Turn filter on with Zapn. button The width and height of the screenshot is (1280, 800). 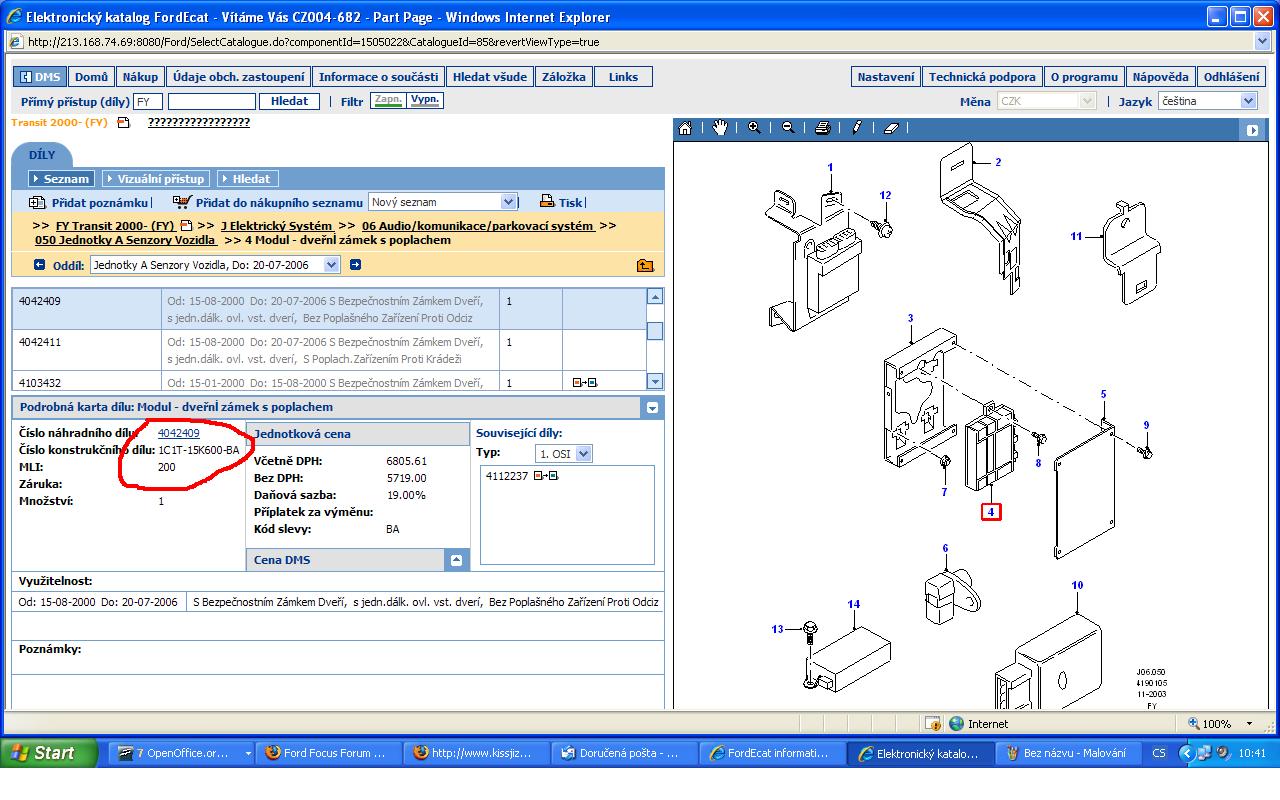tap(387, 101)
